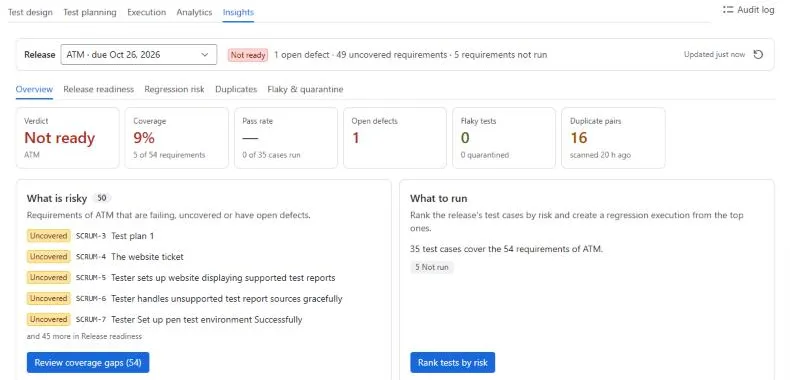The height and width of the screenshot is (380, 790).
Task: Click the Uncovered badge next to SCRUM-3
Action: tap(48, 236)
